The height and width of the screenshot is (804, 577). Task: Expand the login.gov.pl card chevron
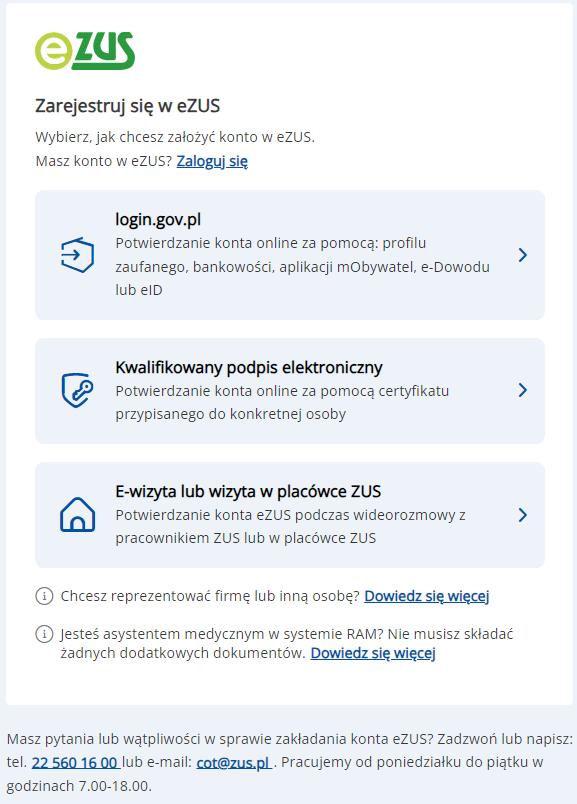(x=523, y=254)
